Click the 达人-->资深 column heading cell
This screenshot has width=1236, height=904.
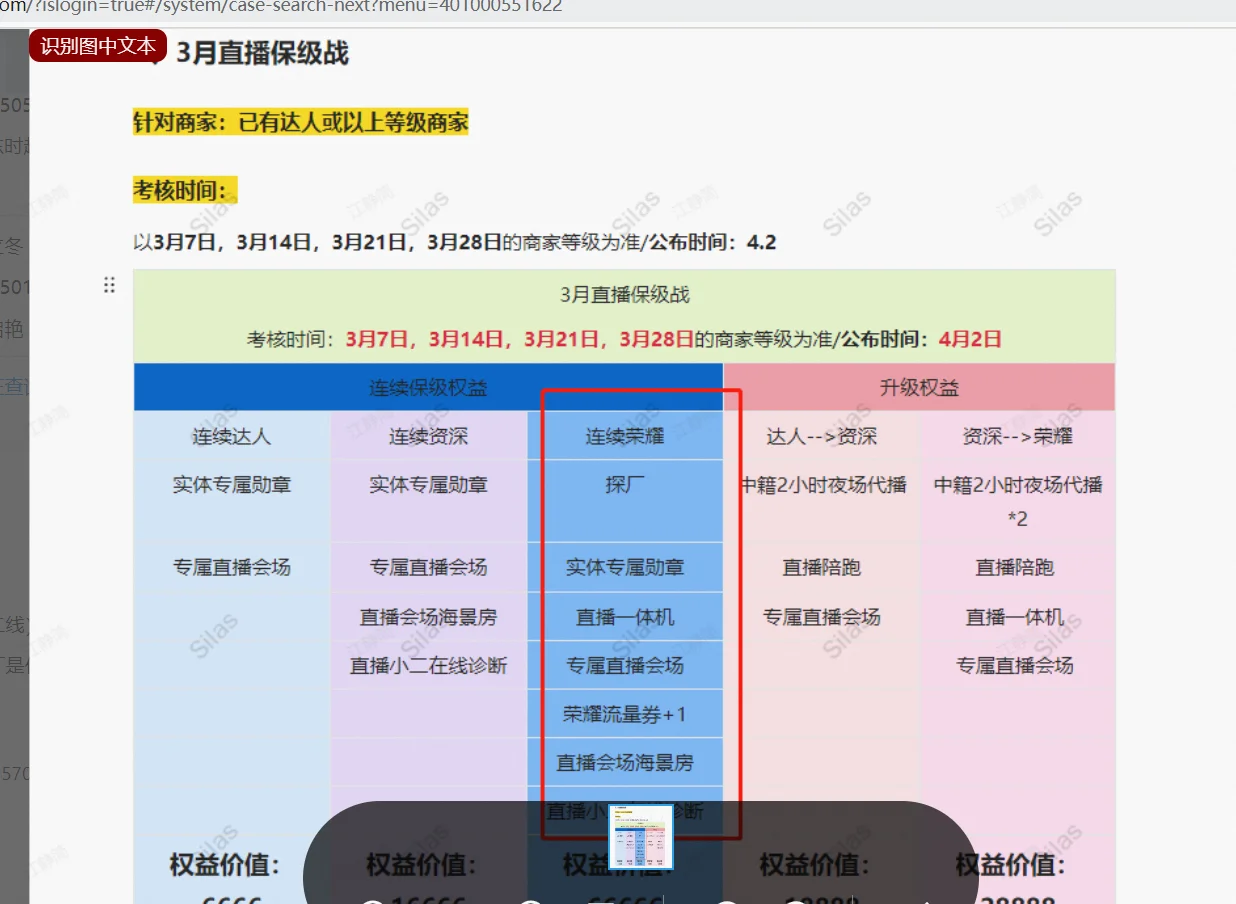(822, 436)
